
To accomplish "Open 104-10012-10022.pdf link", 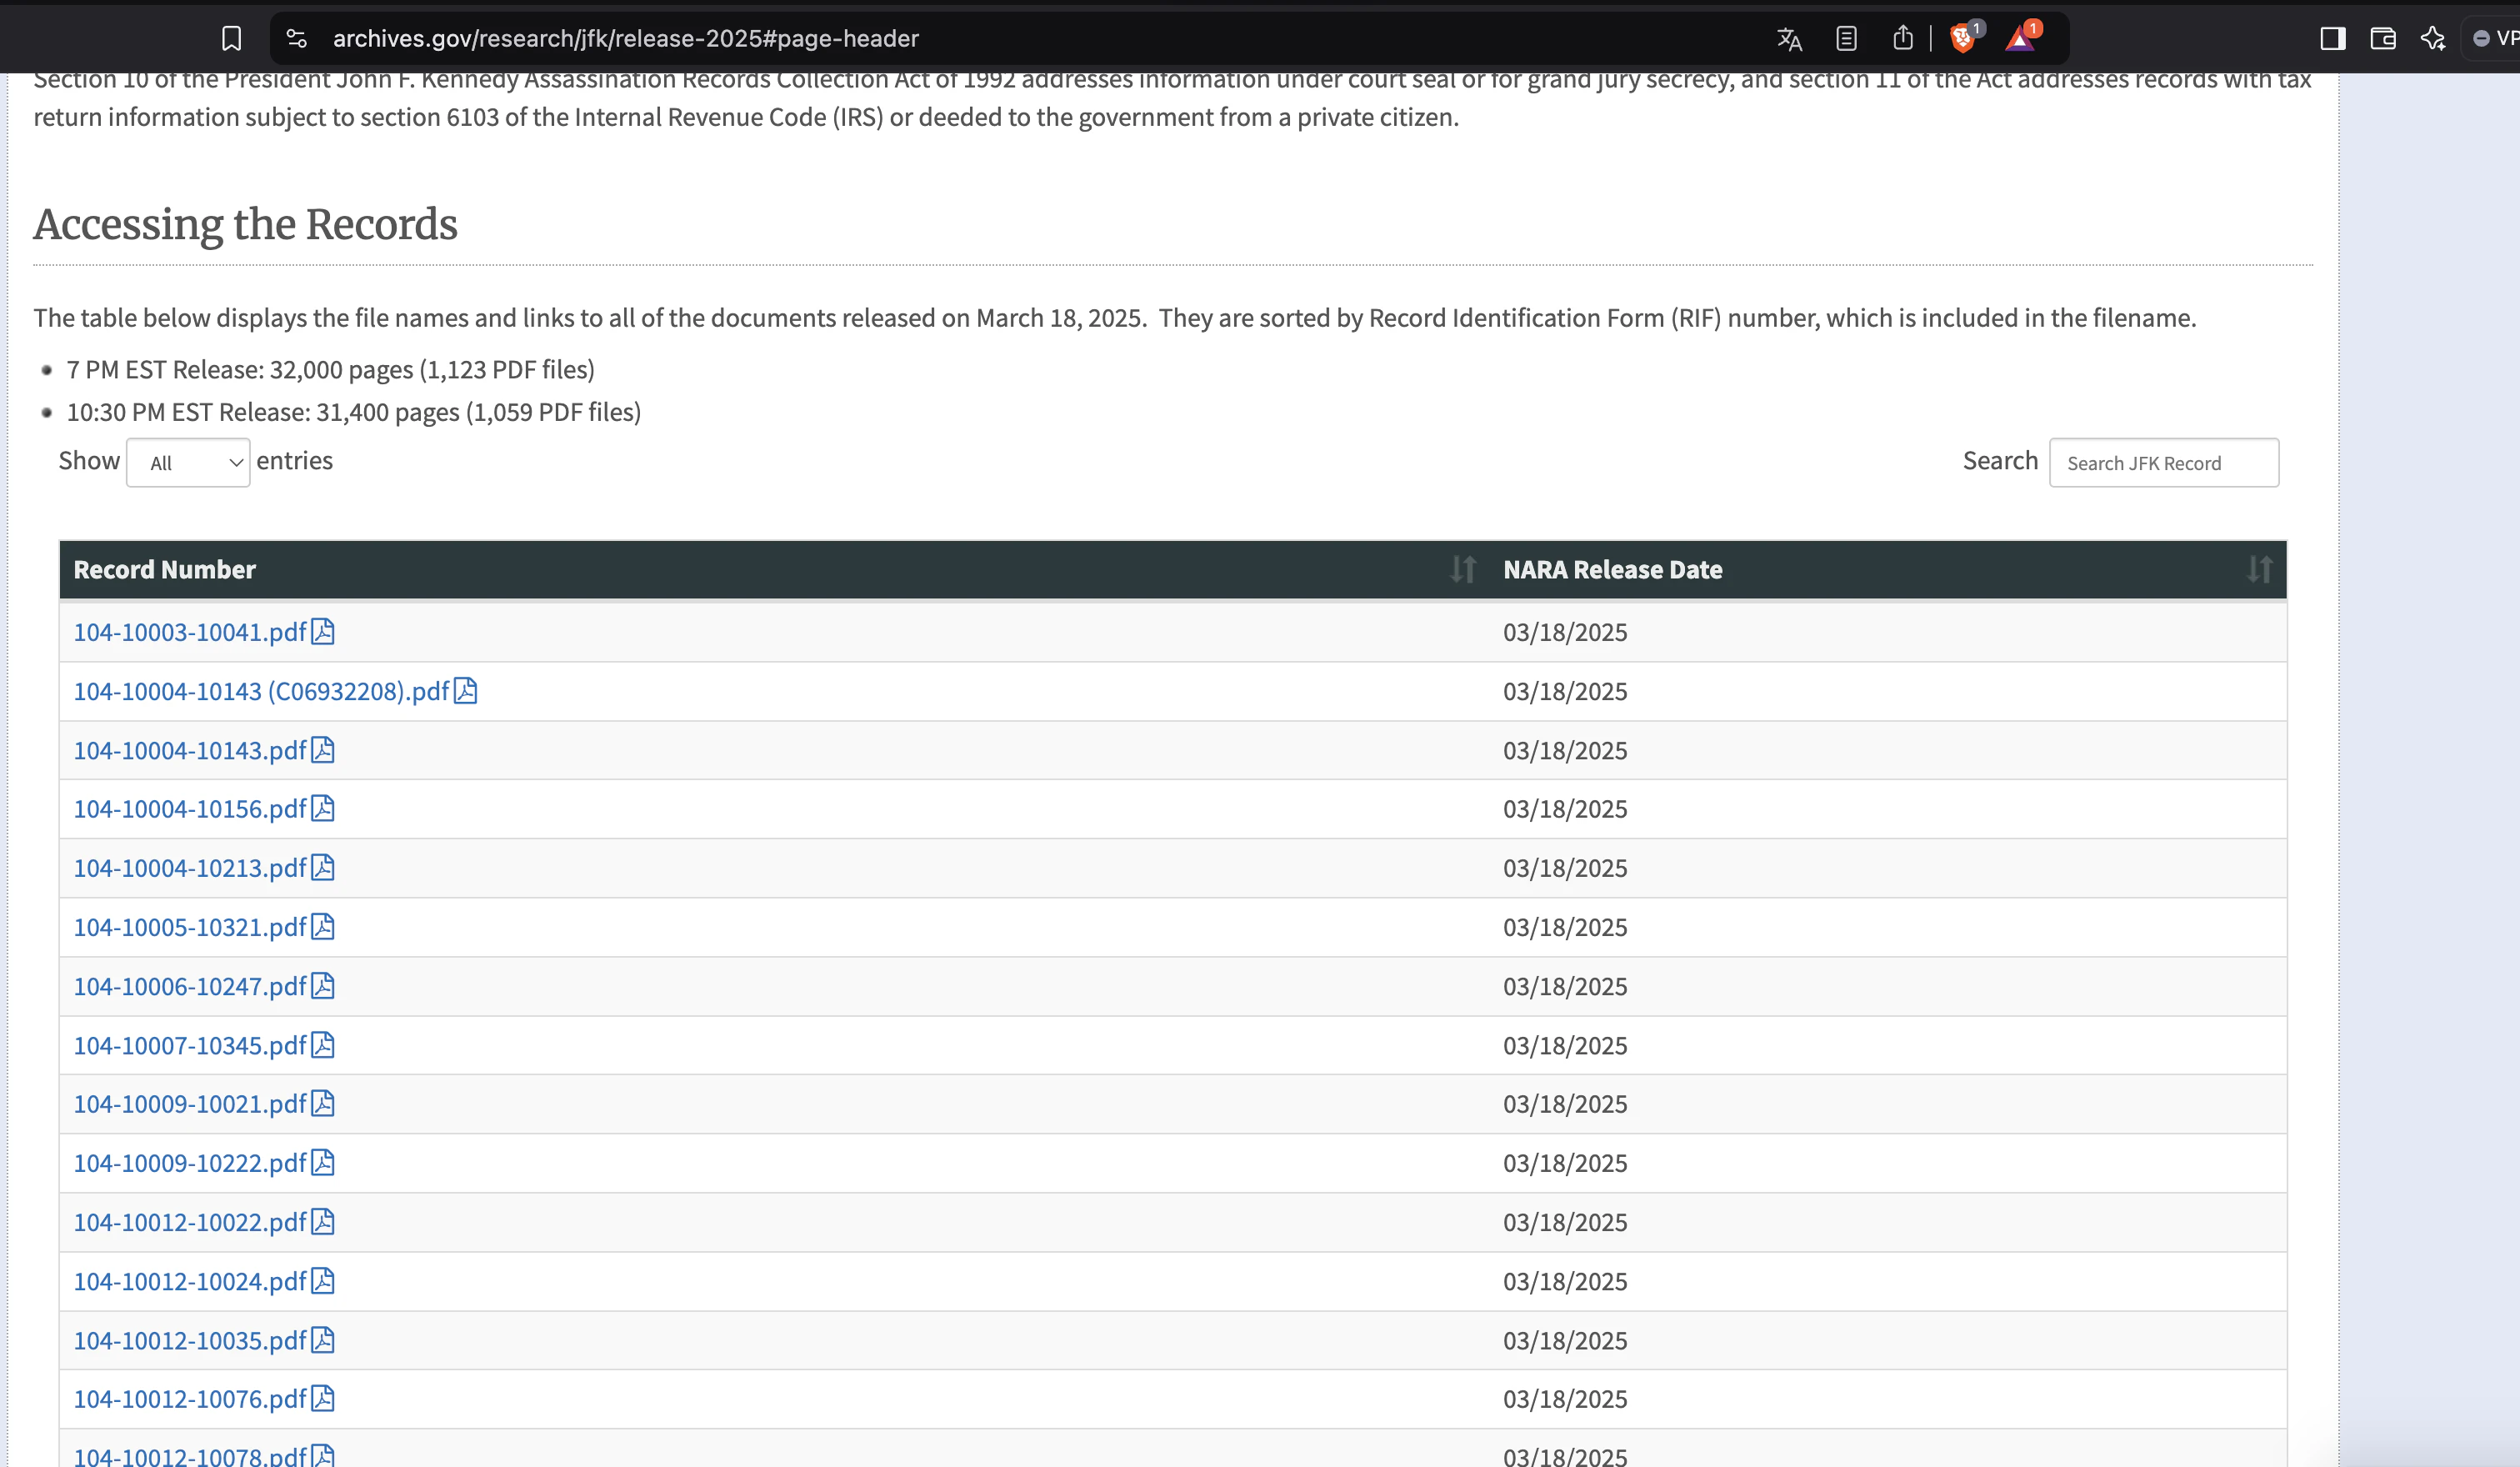I will coord(190,1222).
